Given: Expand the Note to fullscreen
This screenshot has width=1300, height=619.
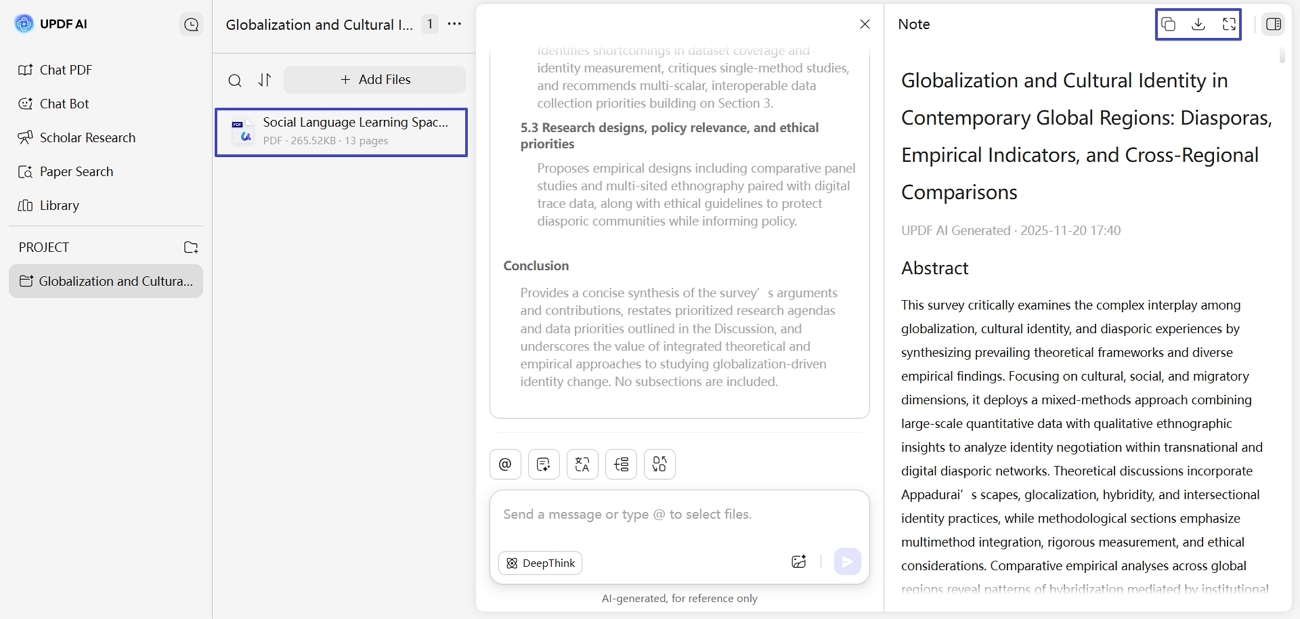Looking at the screenshot, I should coord(1226,23).
